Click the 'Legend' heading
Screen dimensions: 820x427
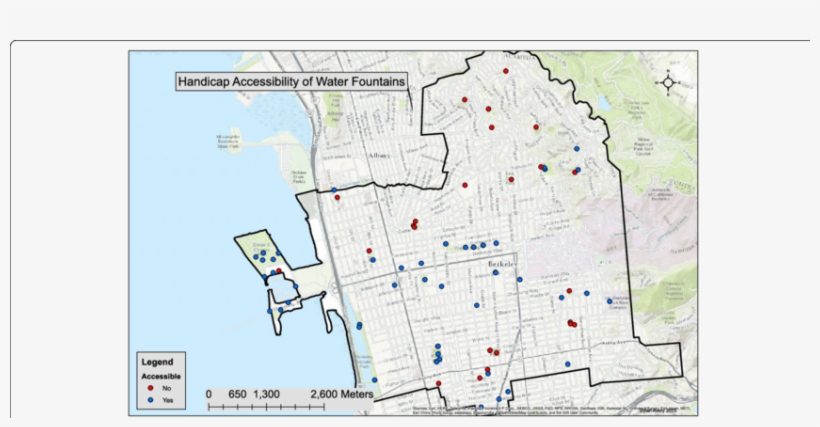click(x=157, y=362)
